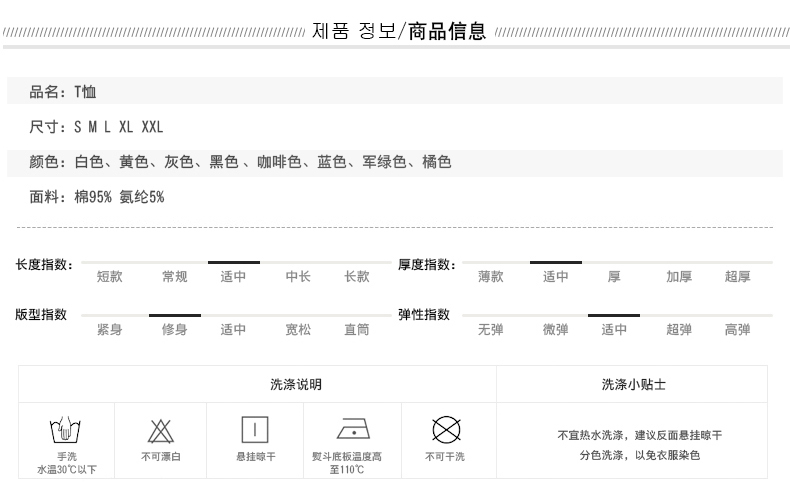Click the color 军绿色

click(x=384, y=162)
